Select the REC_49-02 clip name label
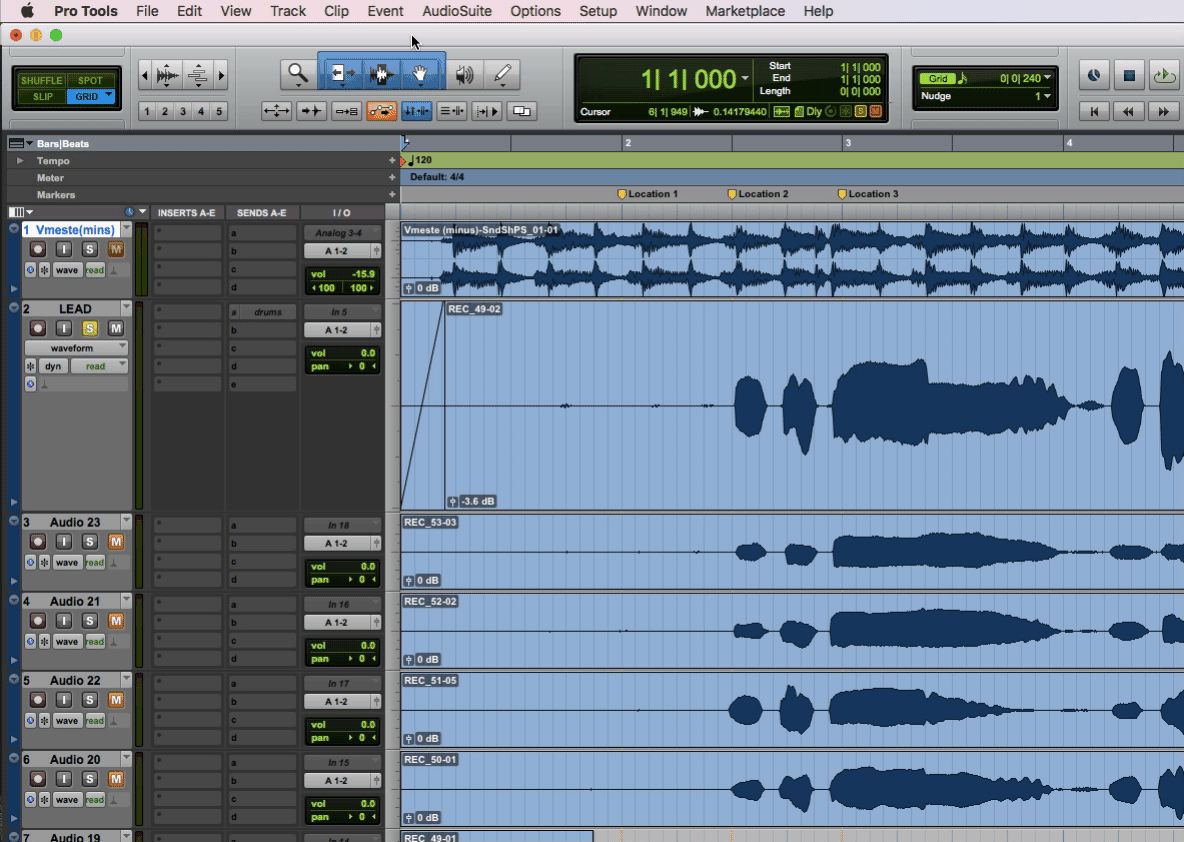1184x842 pixels. coord(473,309)
